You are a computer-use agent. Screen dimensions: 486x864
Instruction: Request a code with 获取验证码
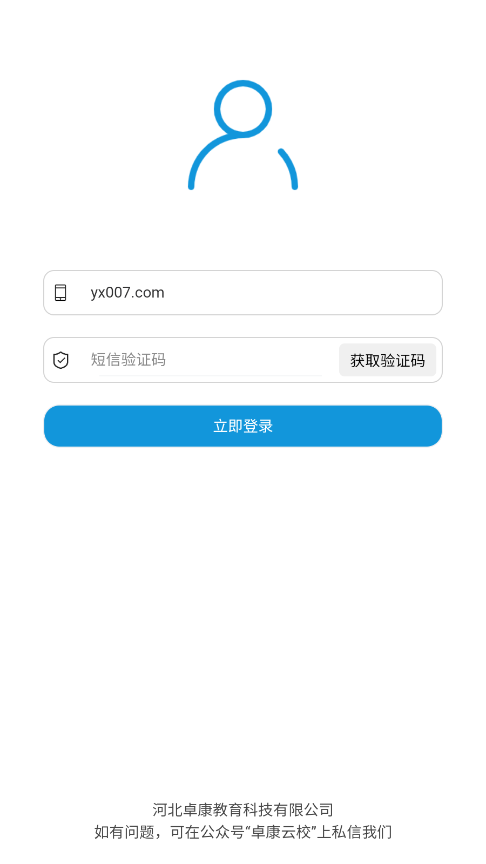click(387, 360)
